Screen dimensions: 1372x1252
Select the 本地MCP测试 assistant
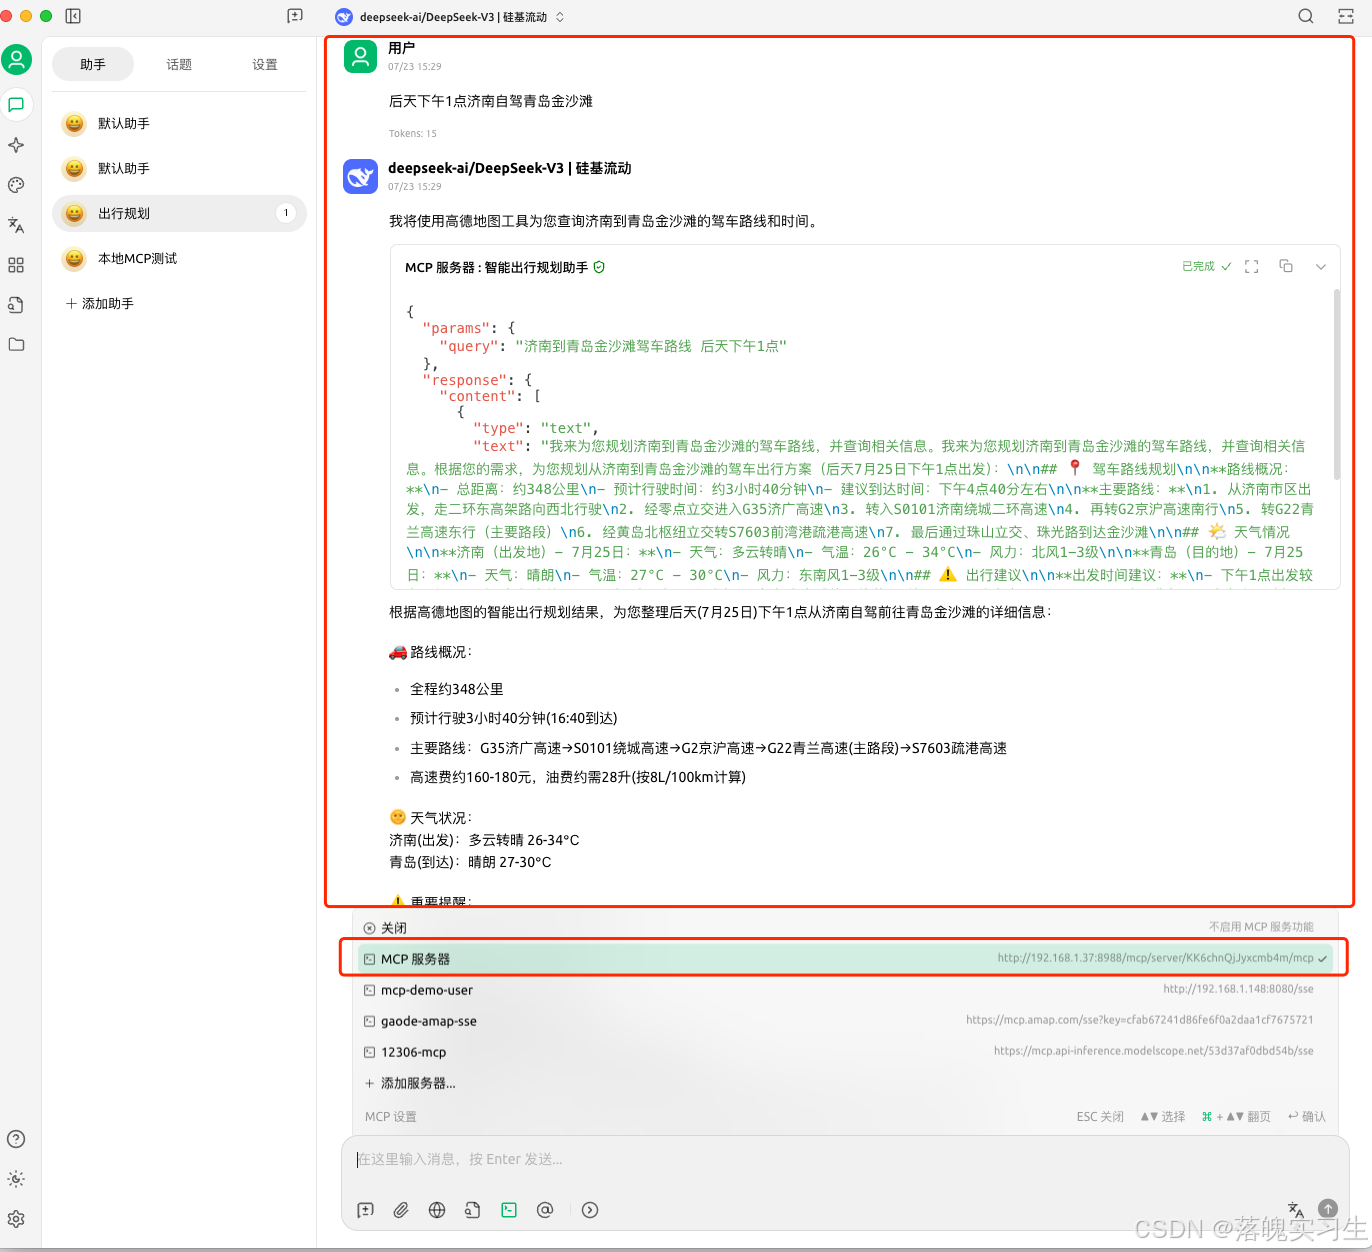point(179,258)
